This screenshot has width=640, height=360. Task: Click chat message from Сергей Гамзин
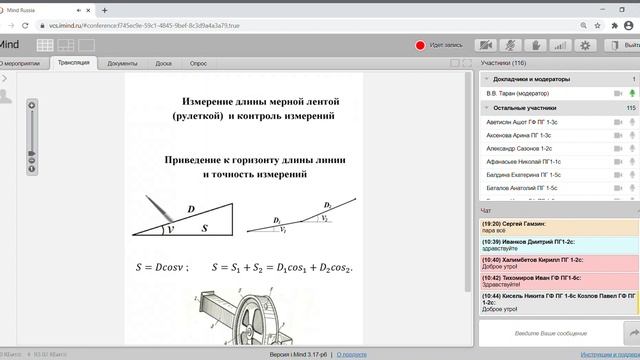tap(559, 227)
